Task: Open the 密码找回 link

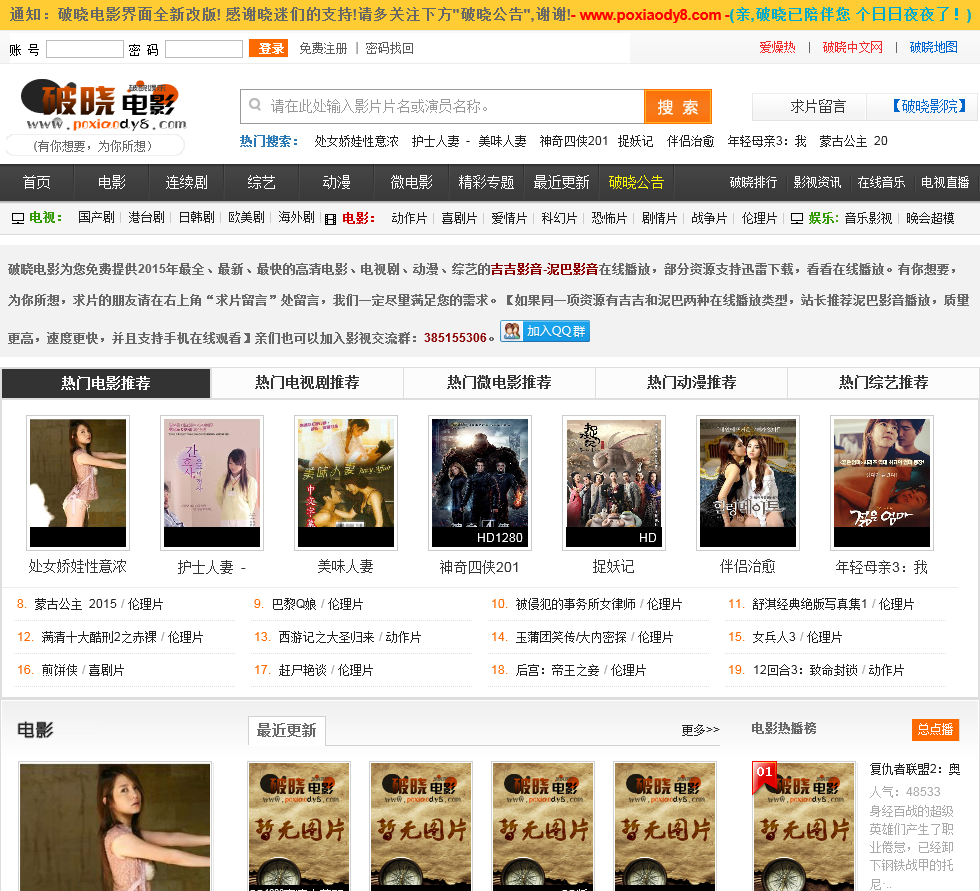Action: 389,48
